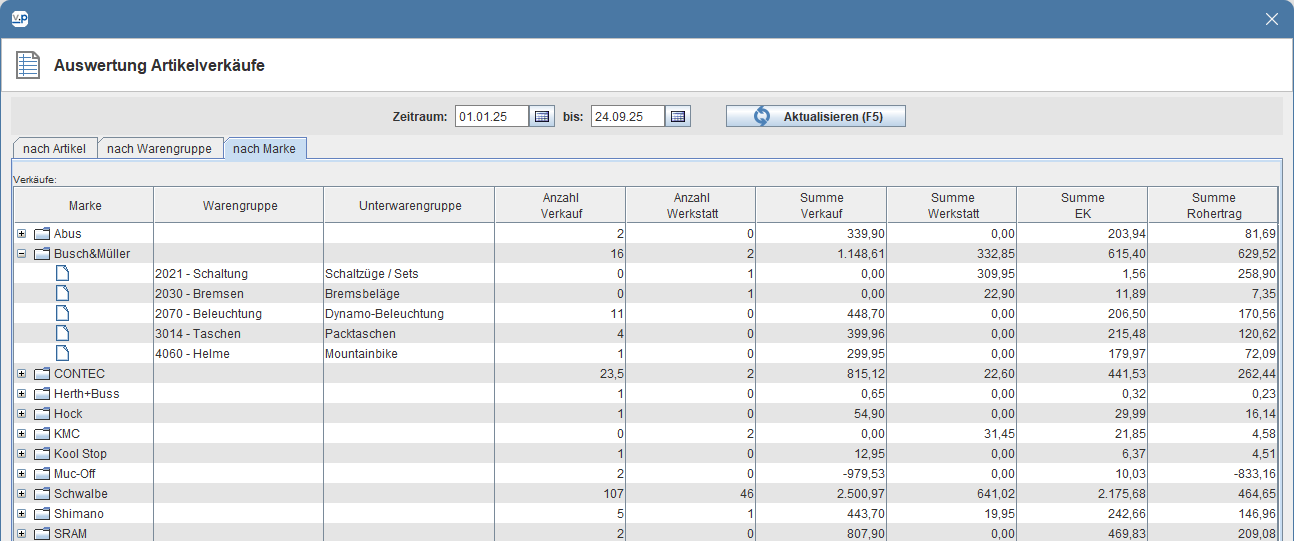Expand the Hock brand row
This screenshot has height=541, width=1294.
click(x=22, y=414)
